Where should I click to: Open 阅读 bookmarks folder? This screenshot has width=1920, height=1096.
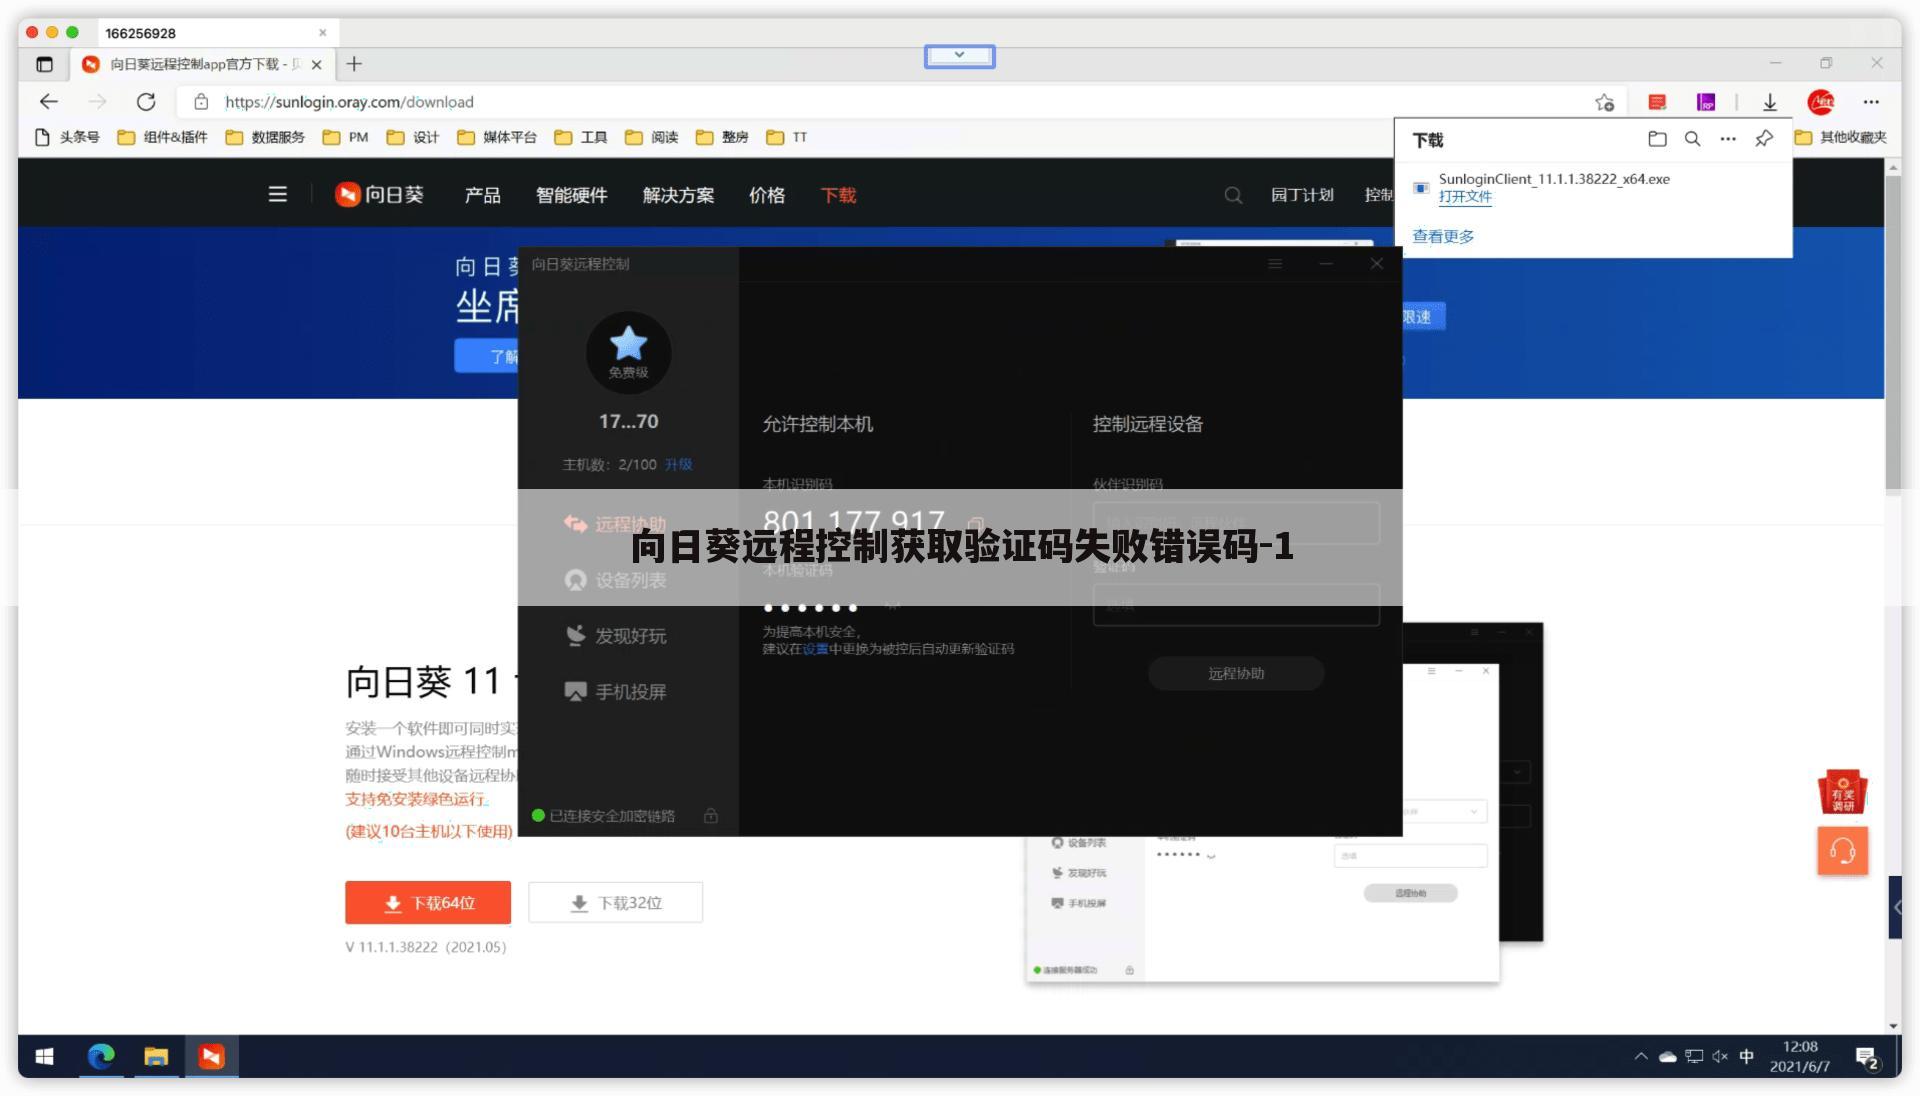[x=652, y=137]
